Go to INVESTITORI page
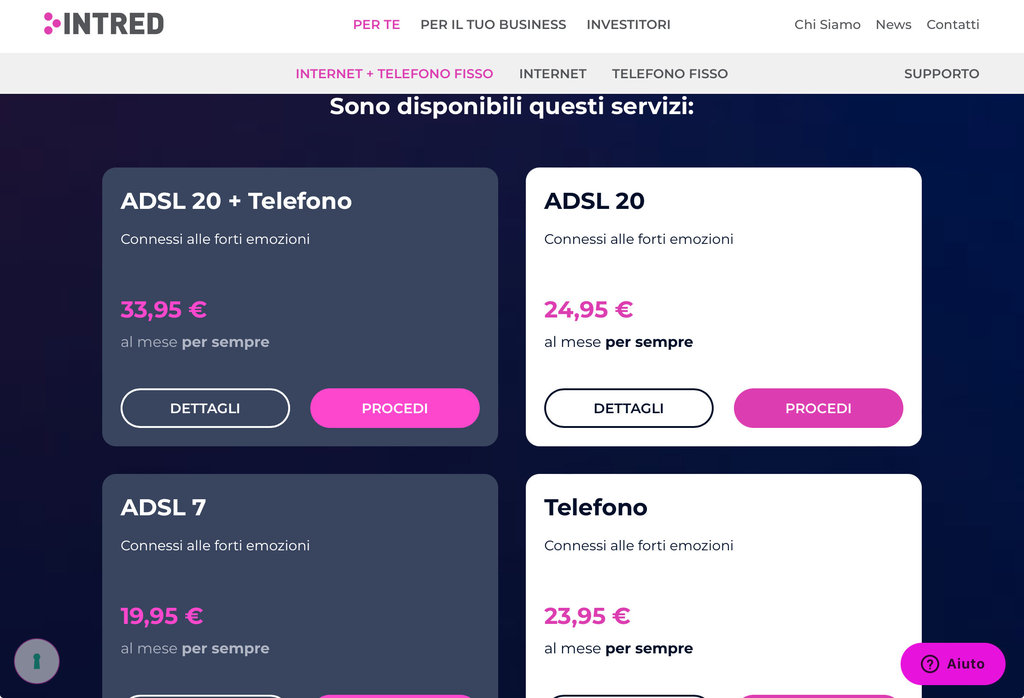This screenshot has height=698, width=1024. click(628, 24)
